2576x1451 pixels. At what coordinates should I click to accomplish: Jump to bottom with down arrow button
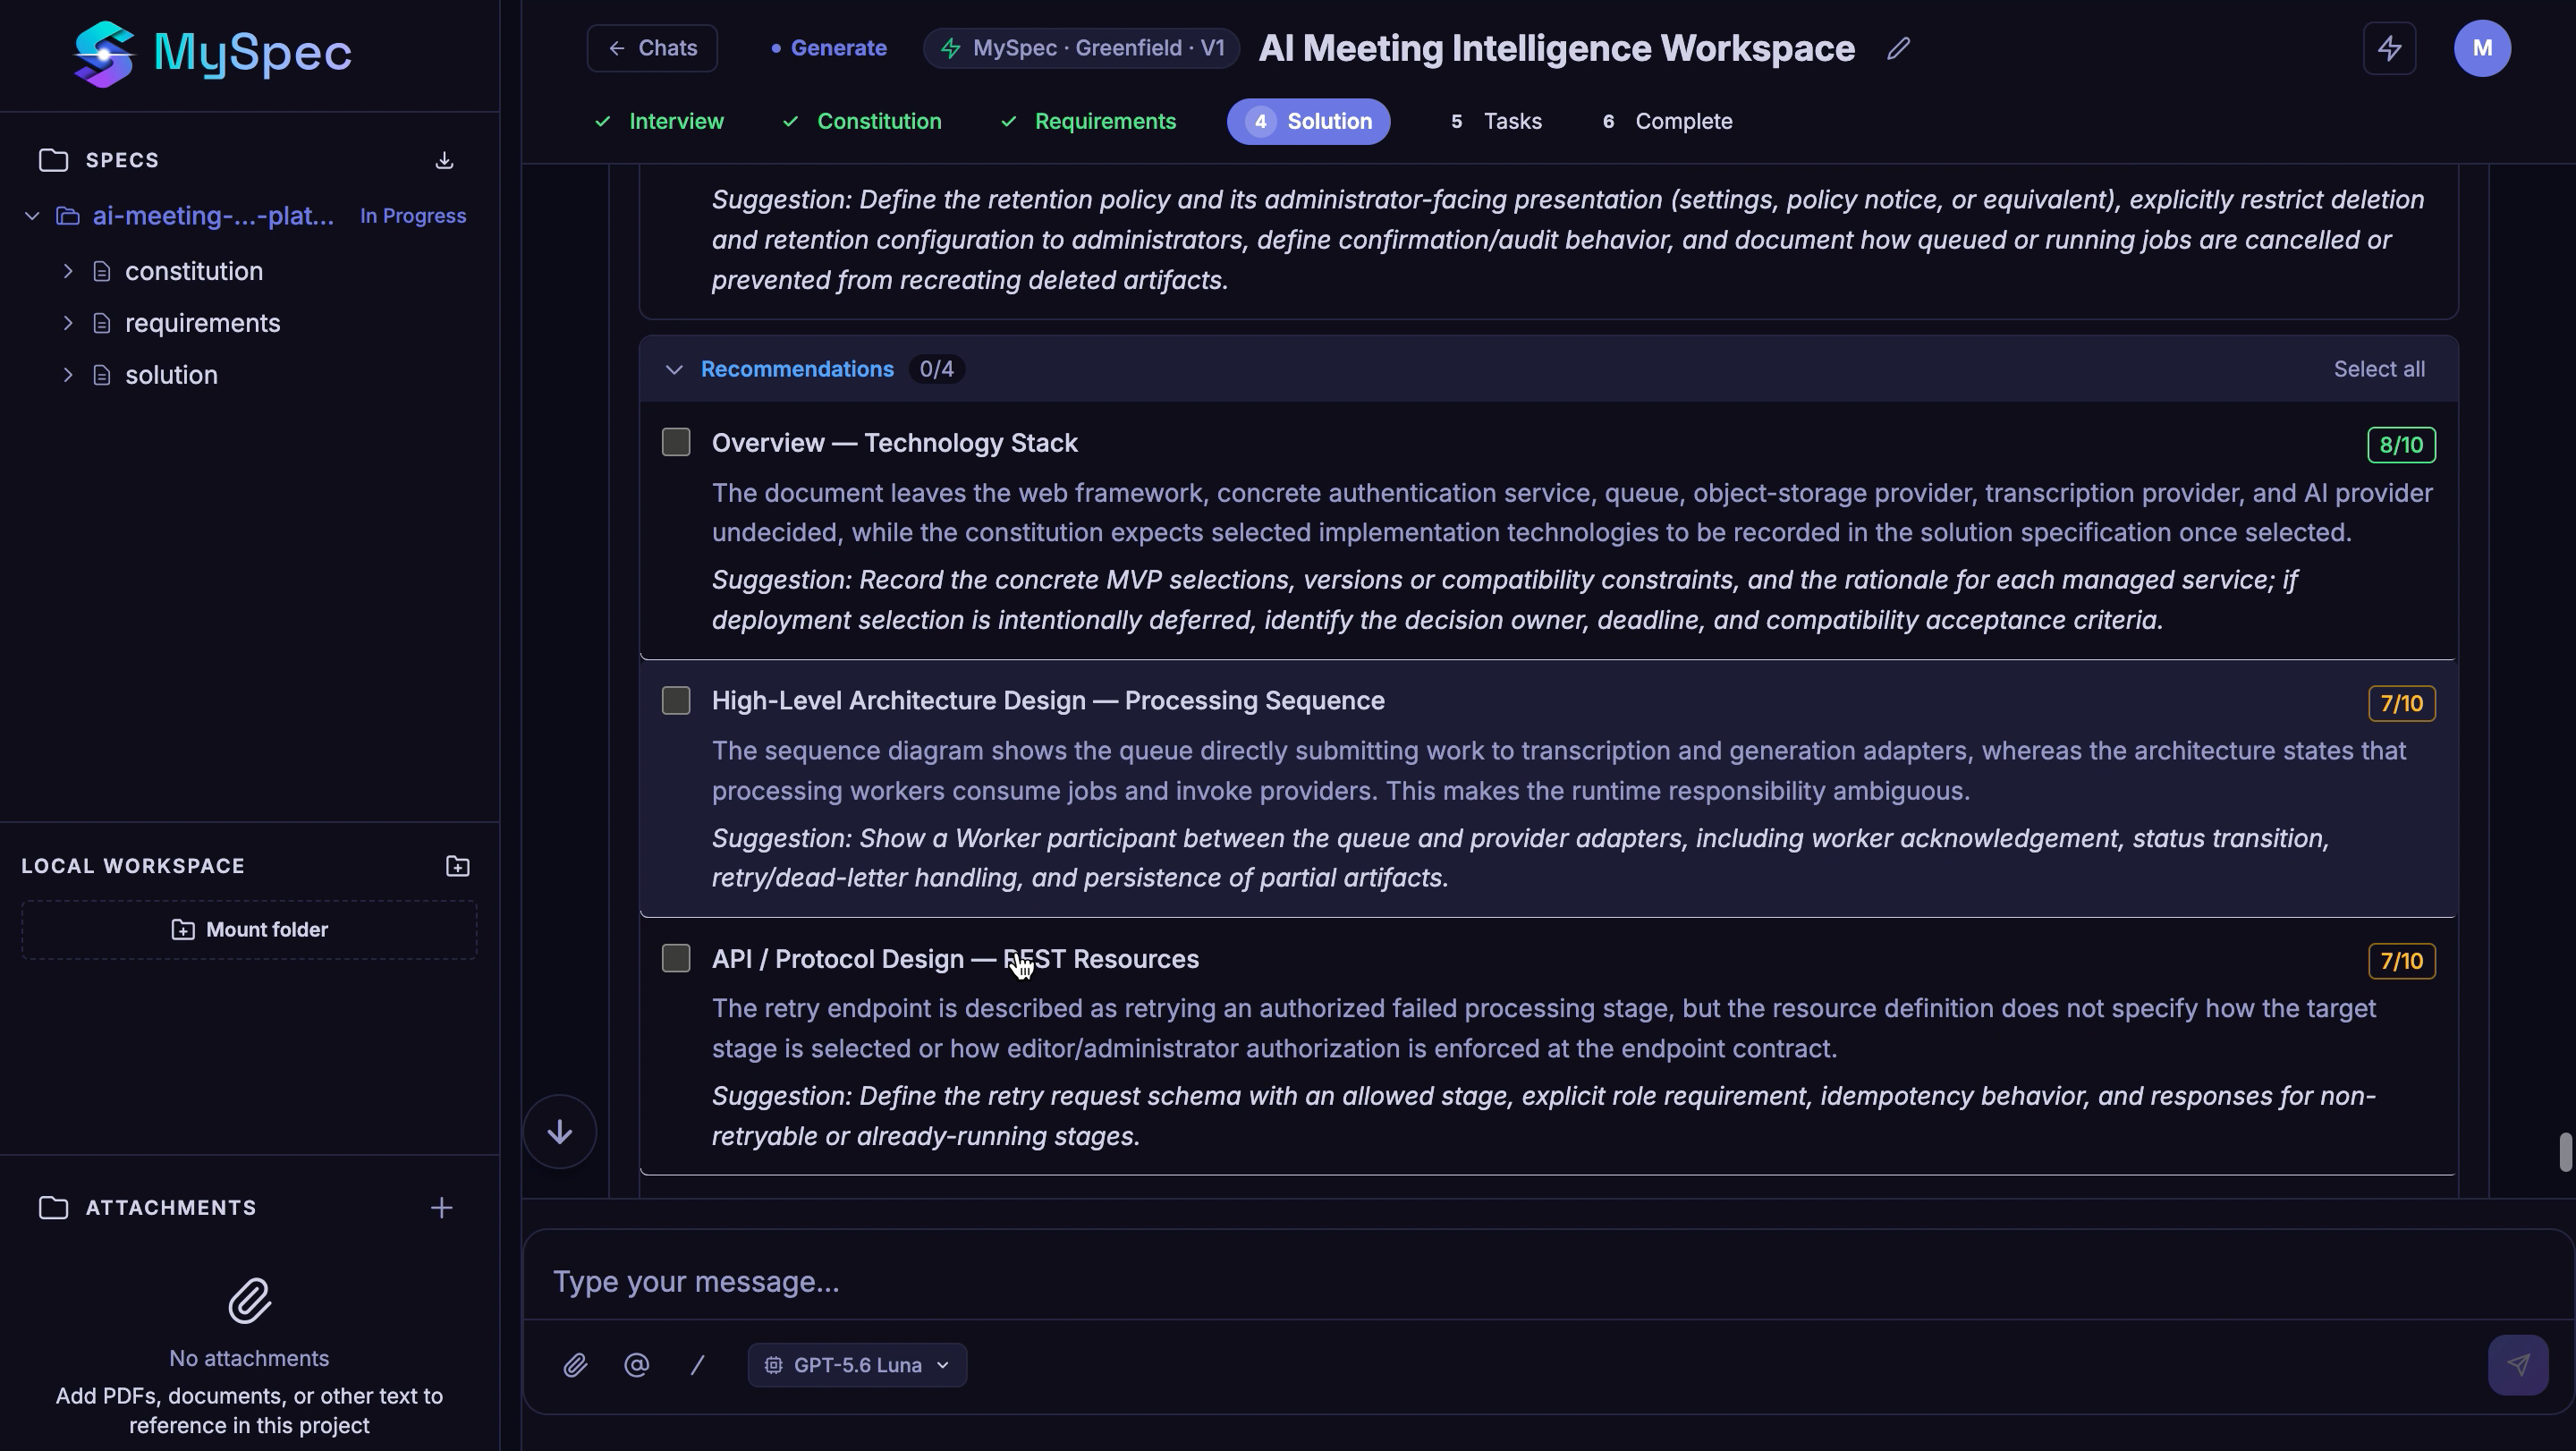pos(560,1132)
